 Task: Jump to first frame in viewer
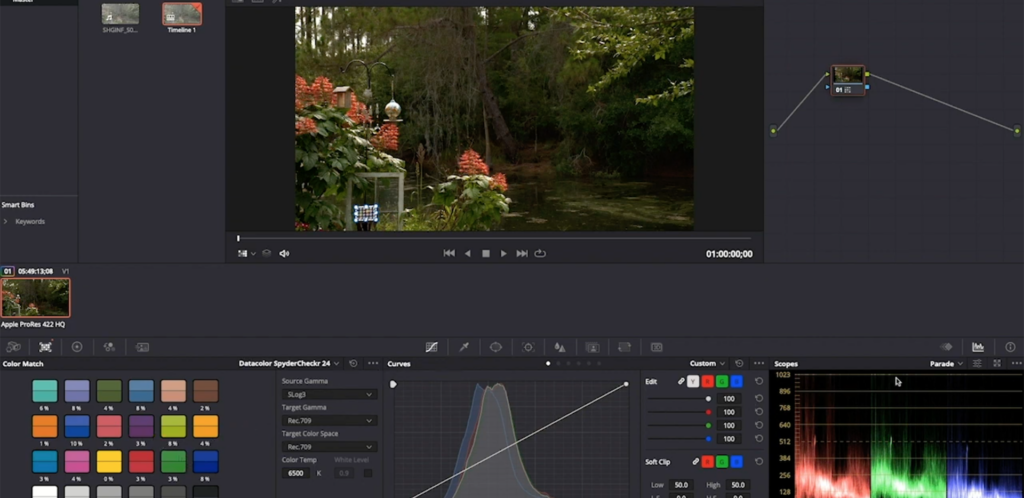449,253
